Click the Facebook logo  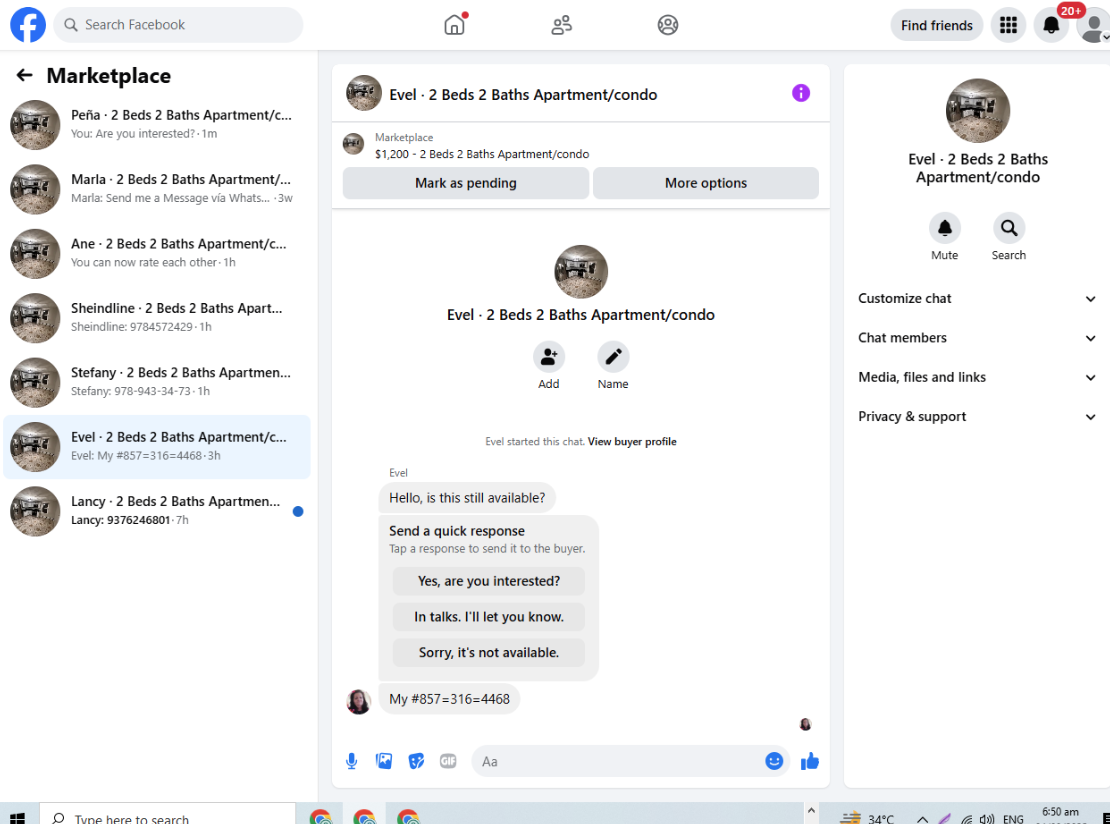click(28, 25)
